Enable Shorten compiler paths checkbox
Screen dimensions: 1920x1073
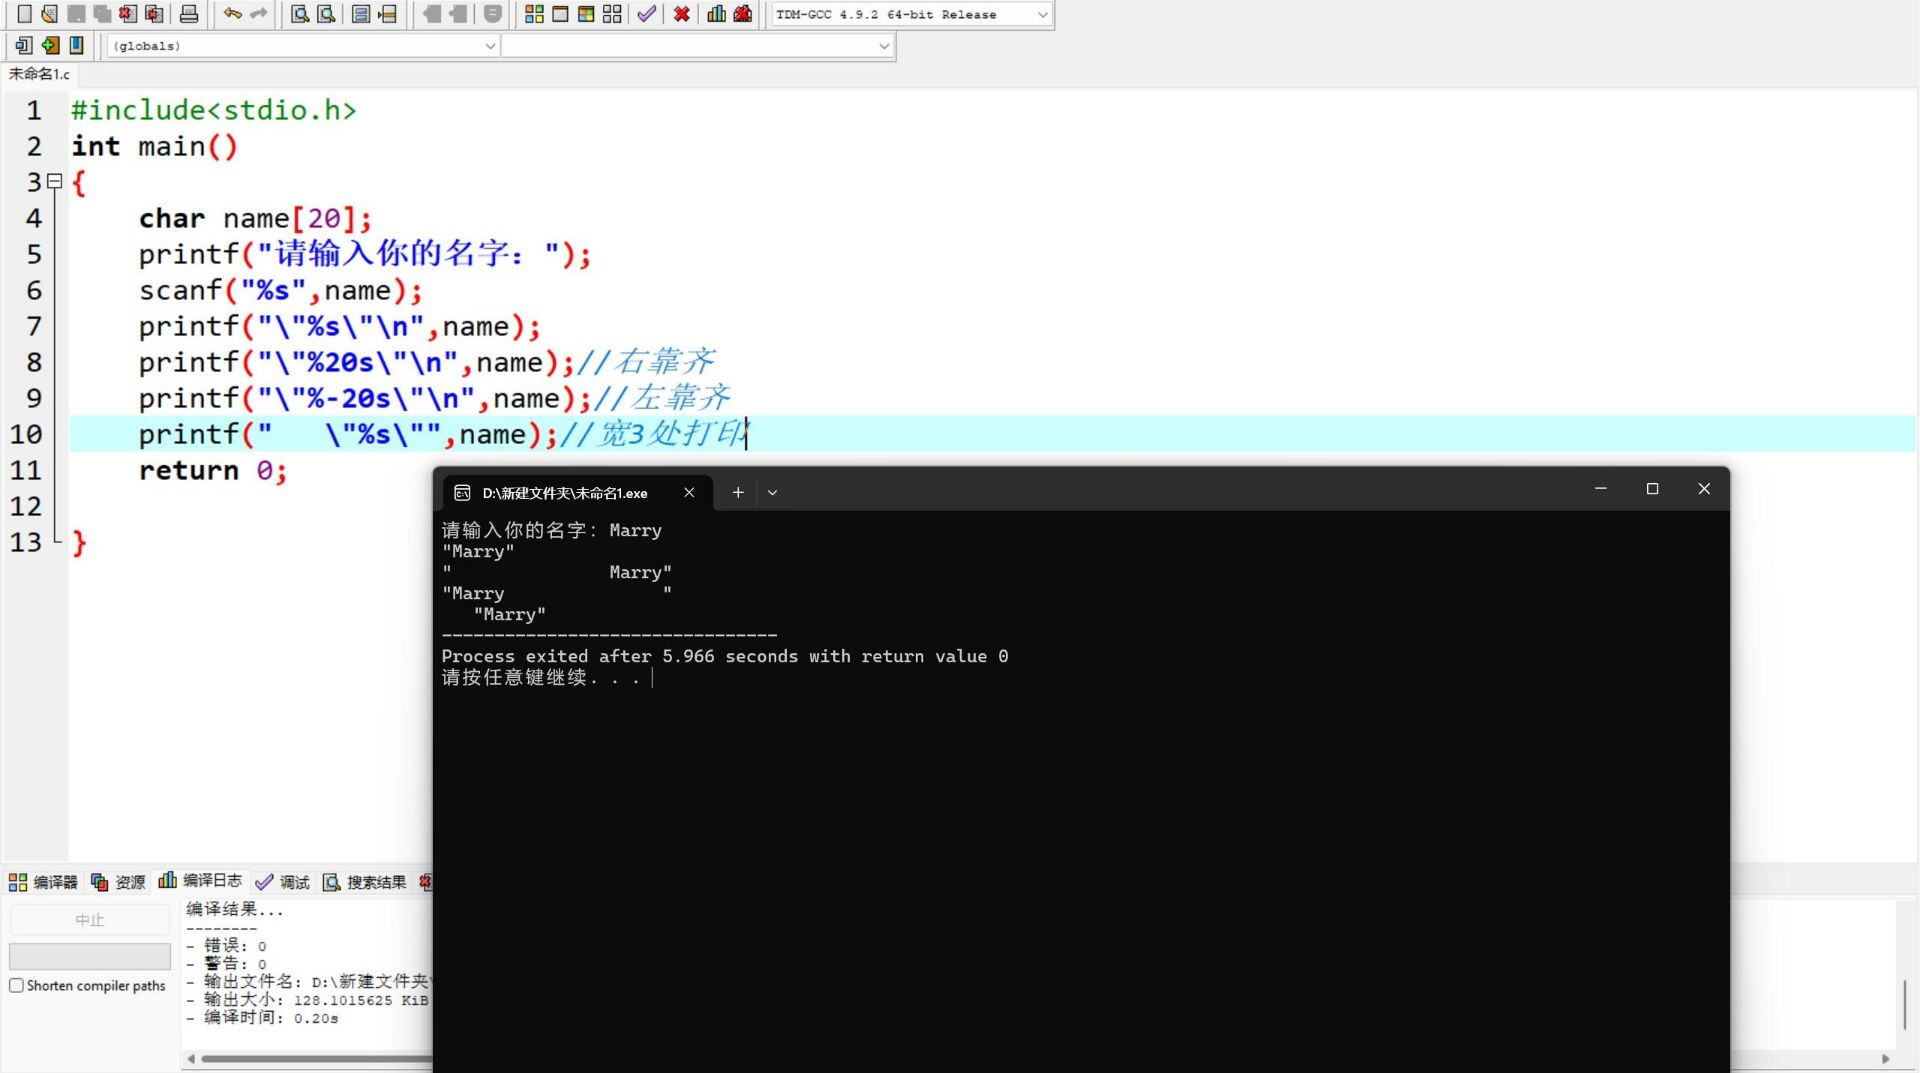click(x=16, y=985)
